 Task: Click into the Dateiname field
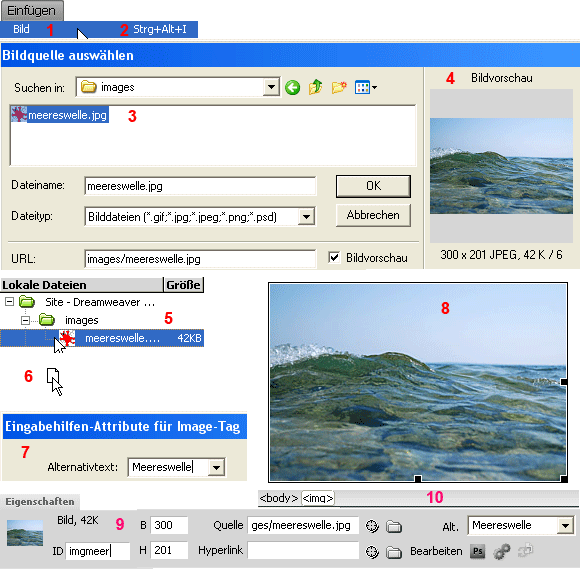[200, 186]
